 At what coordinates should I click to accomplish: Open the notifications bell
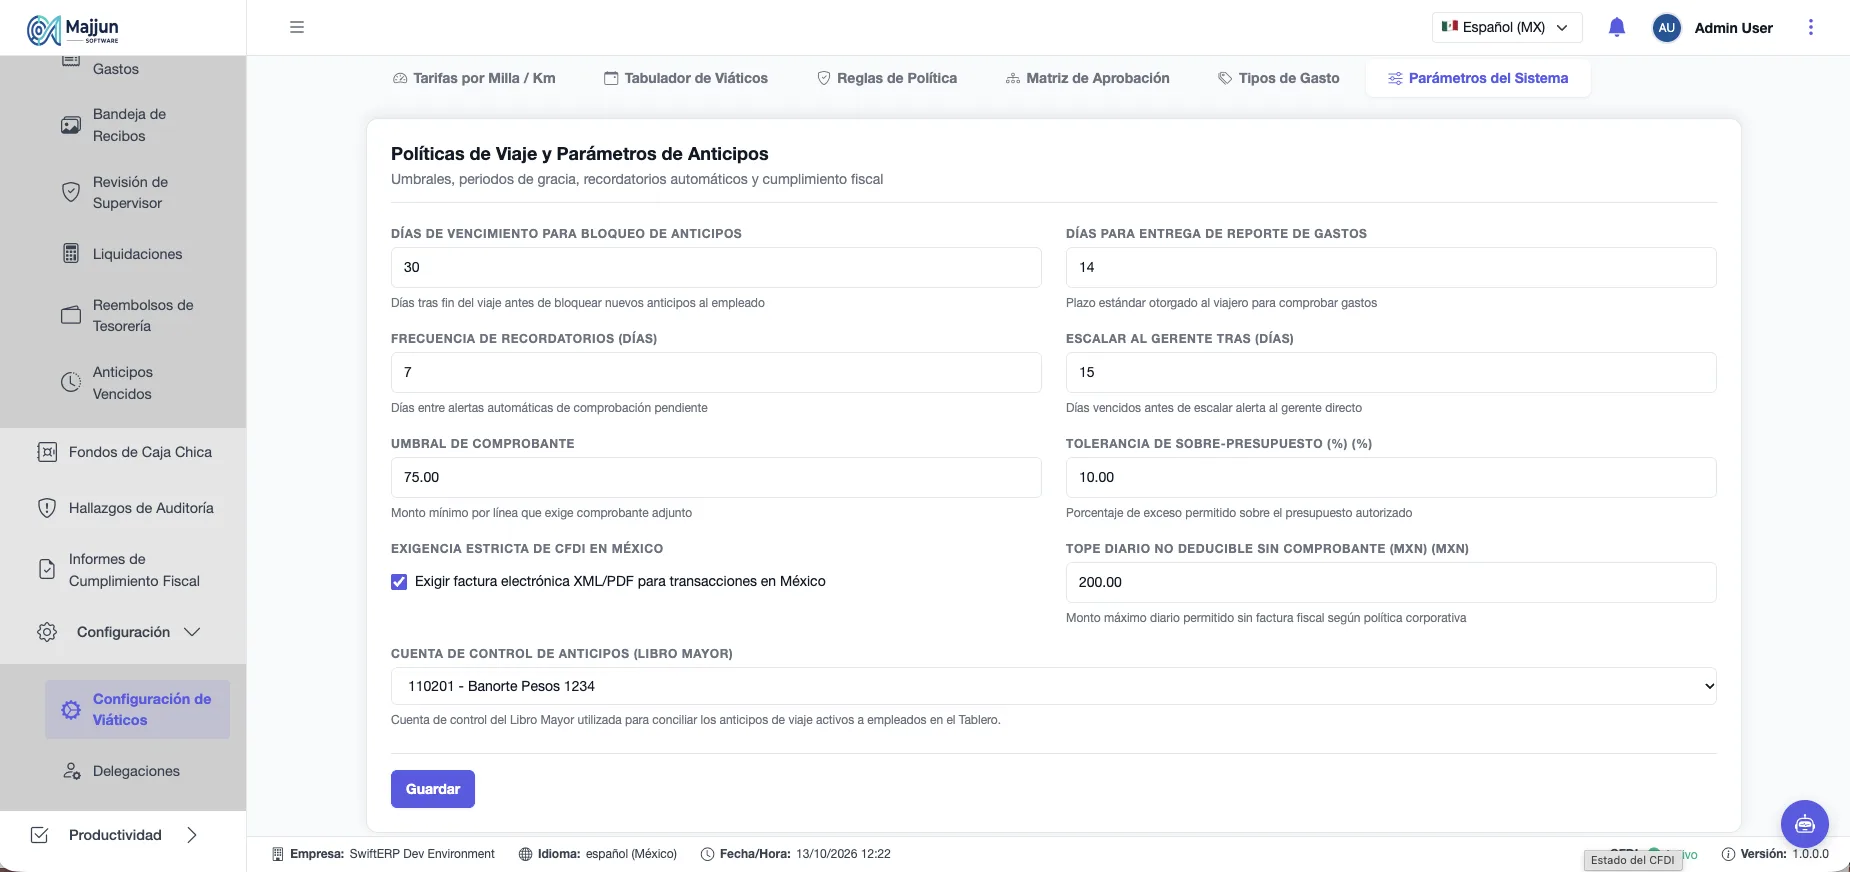[1617, 27]
